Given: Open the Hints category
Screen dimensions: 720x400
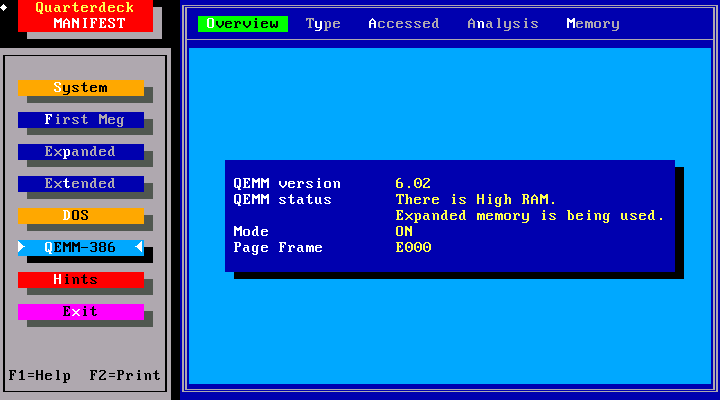Looking at the screenshot, I should pyautogui.click(x=81, y=280).
